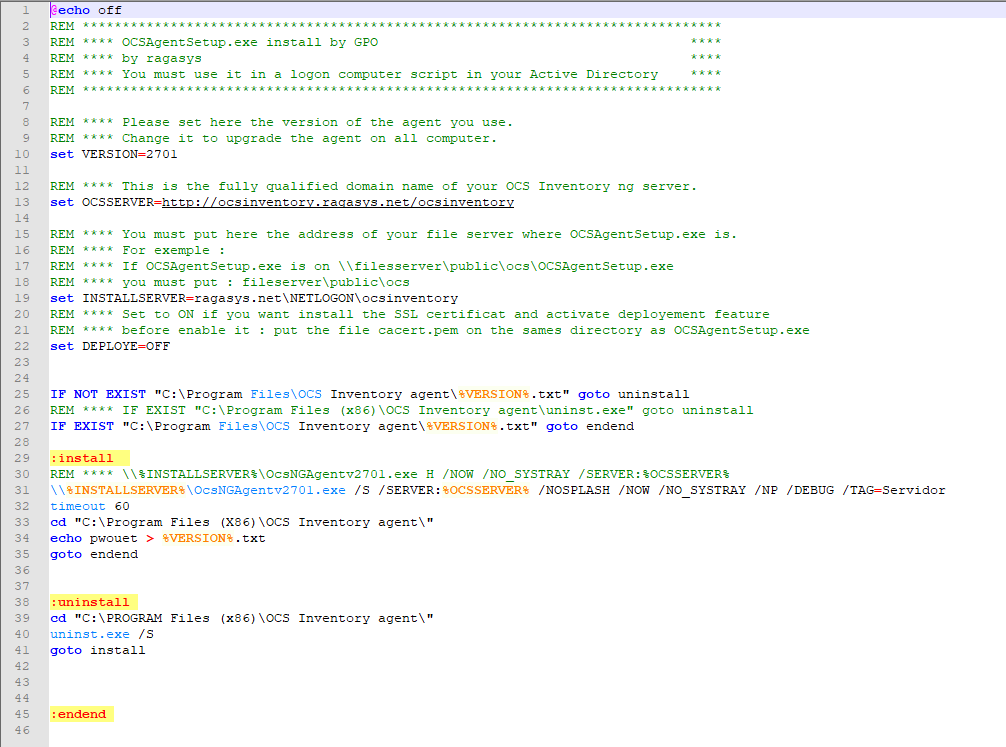Screen dimensions: 1006x747
Task: Click line number 10 beside set VERSION
Action: [x=30, y=154]
